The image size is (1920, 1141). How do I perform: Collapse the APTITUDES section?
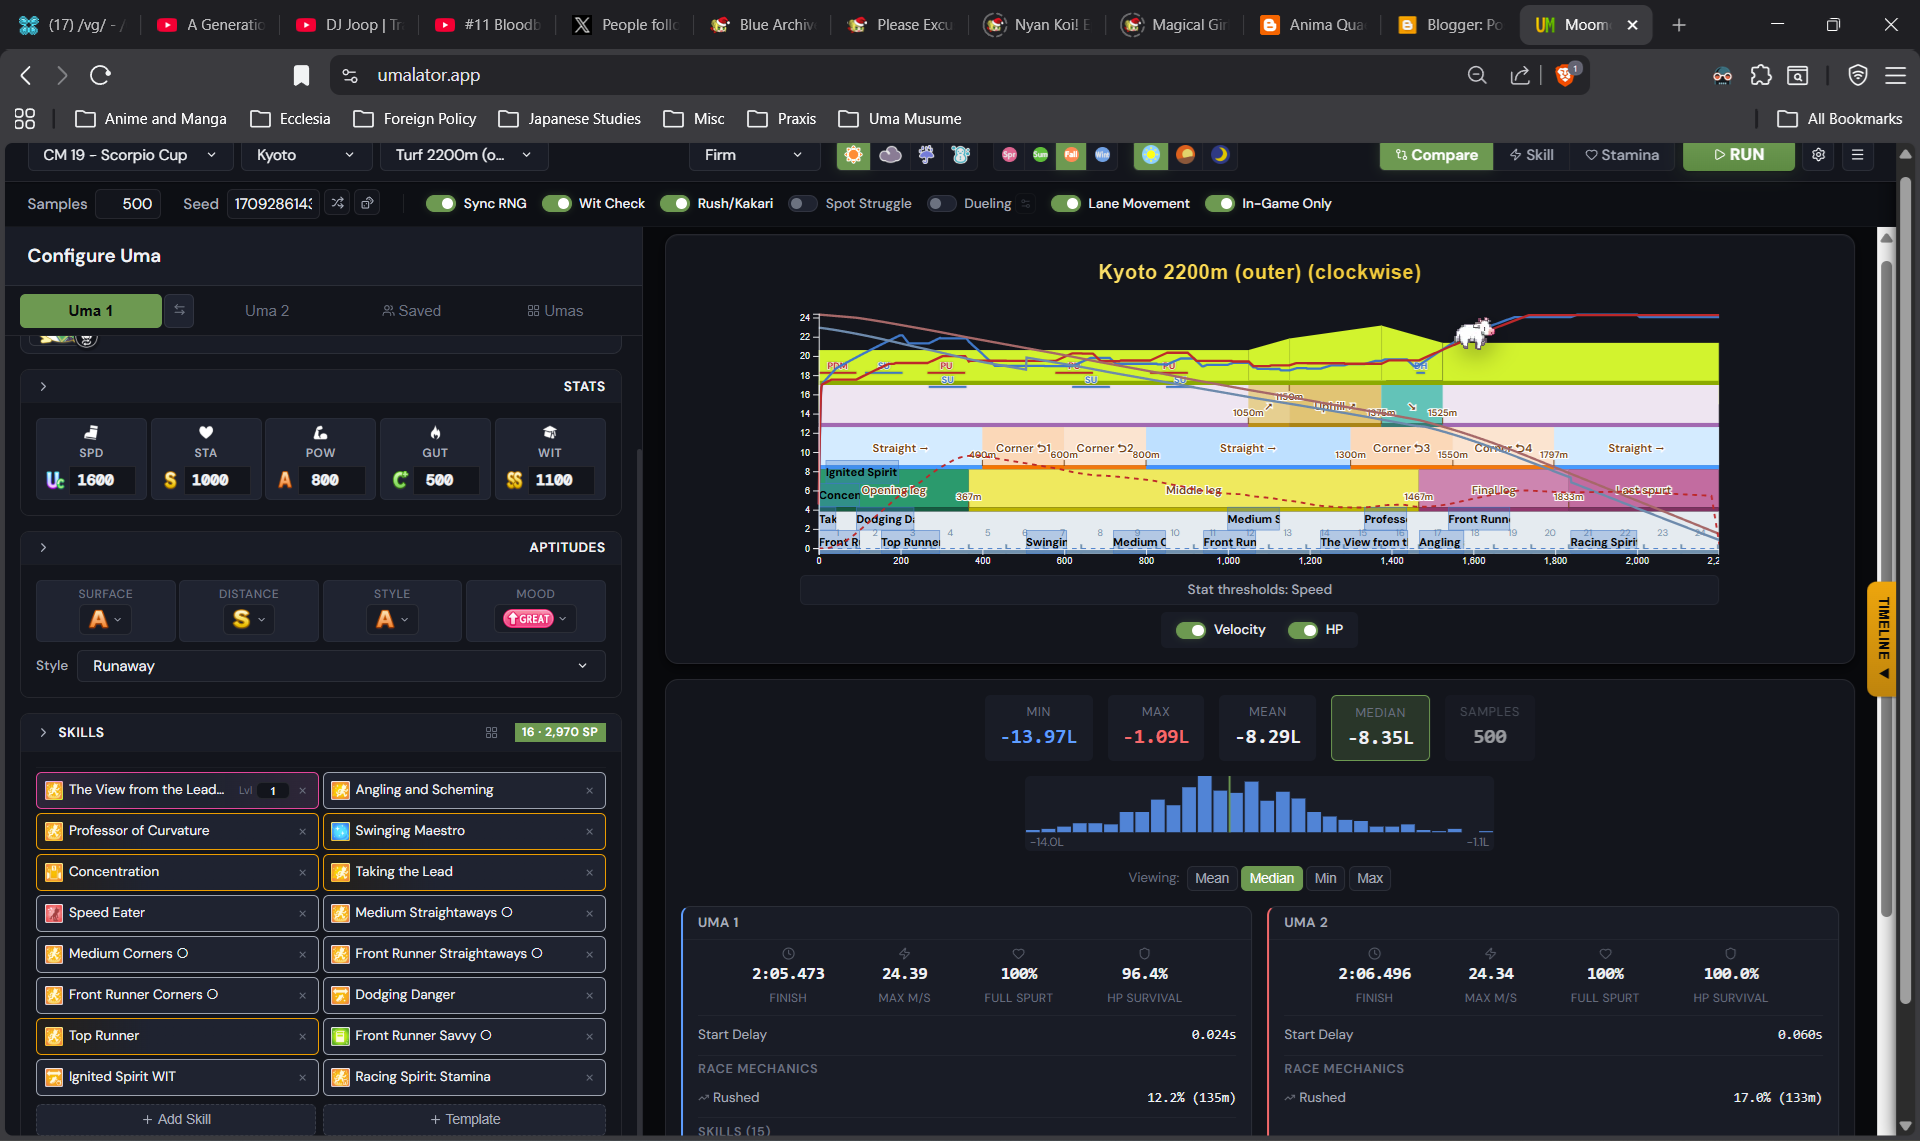pos(43,547)
